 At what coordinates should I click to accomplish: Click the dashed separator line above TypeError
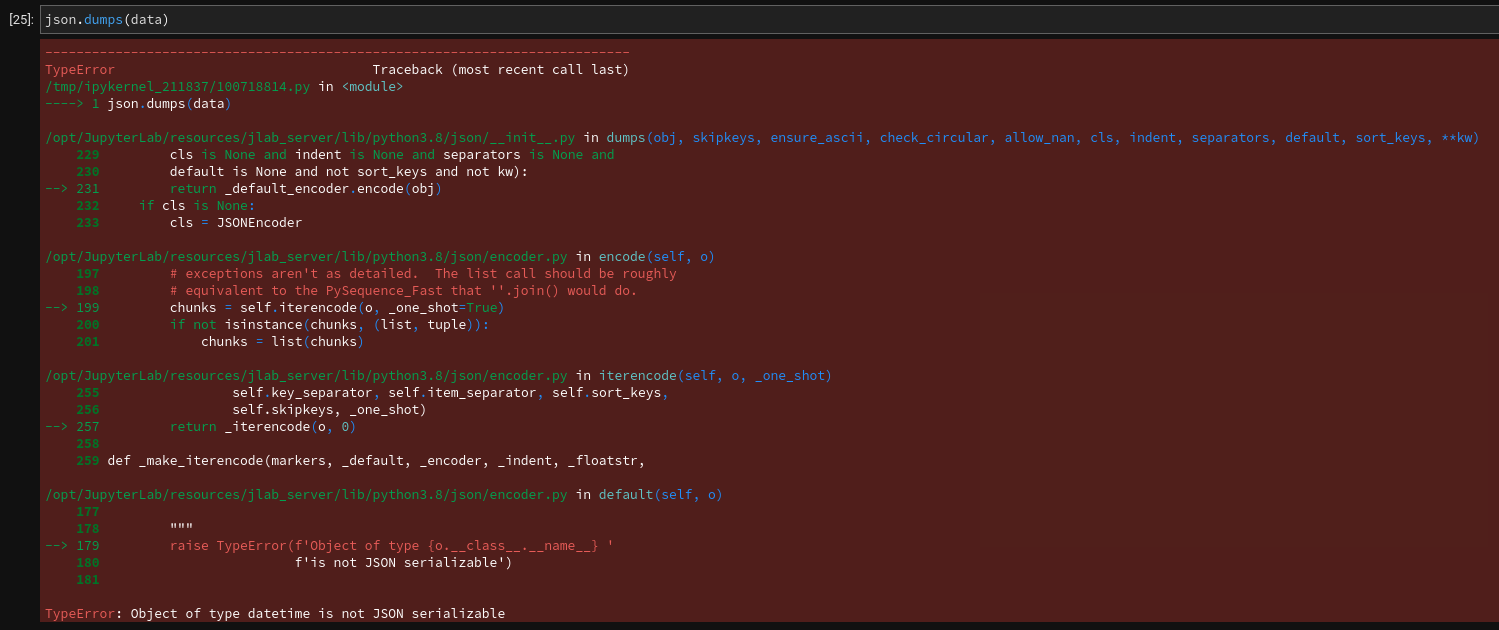pos(336,52)
